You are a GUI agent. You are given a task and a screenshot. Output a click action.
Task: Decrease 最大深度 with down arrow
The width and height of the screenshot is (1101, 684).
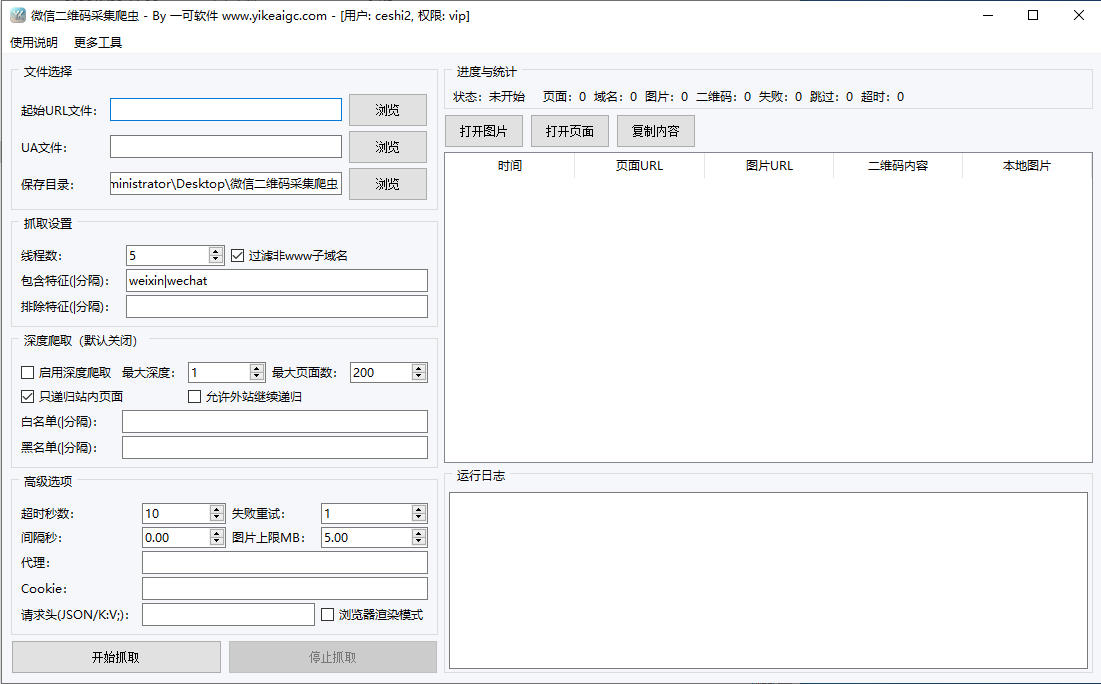pos(257,377)
